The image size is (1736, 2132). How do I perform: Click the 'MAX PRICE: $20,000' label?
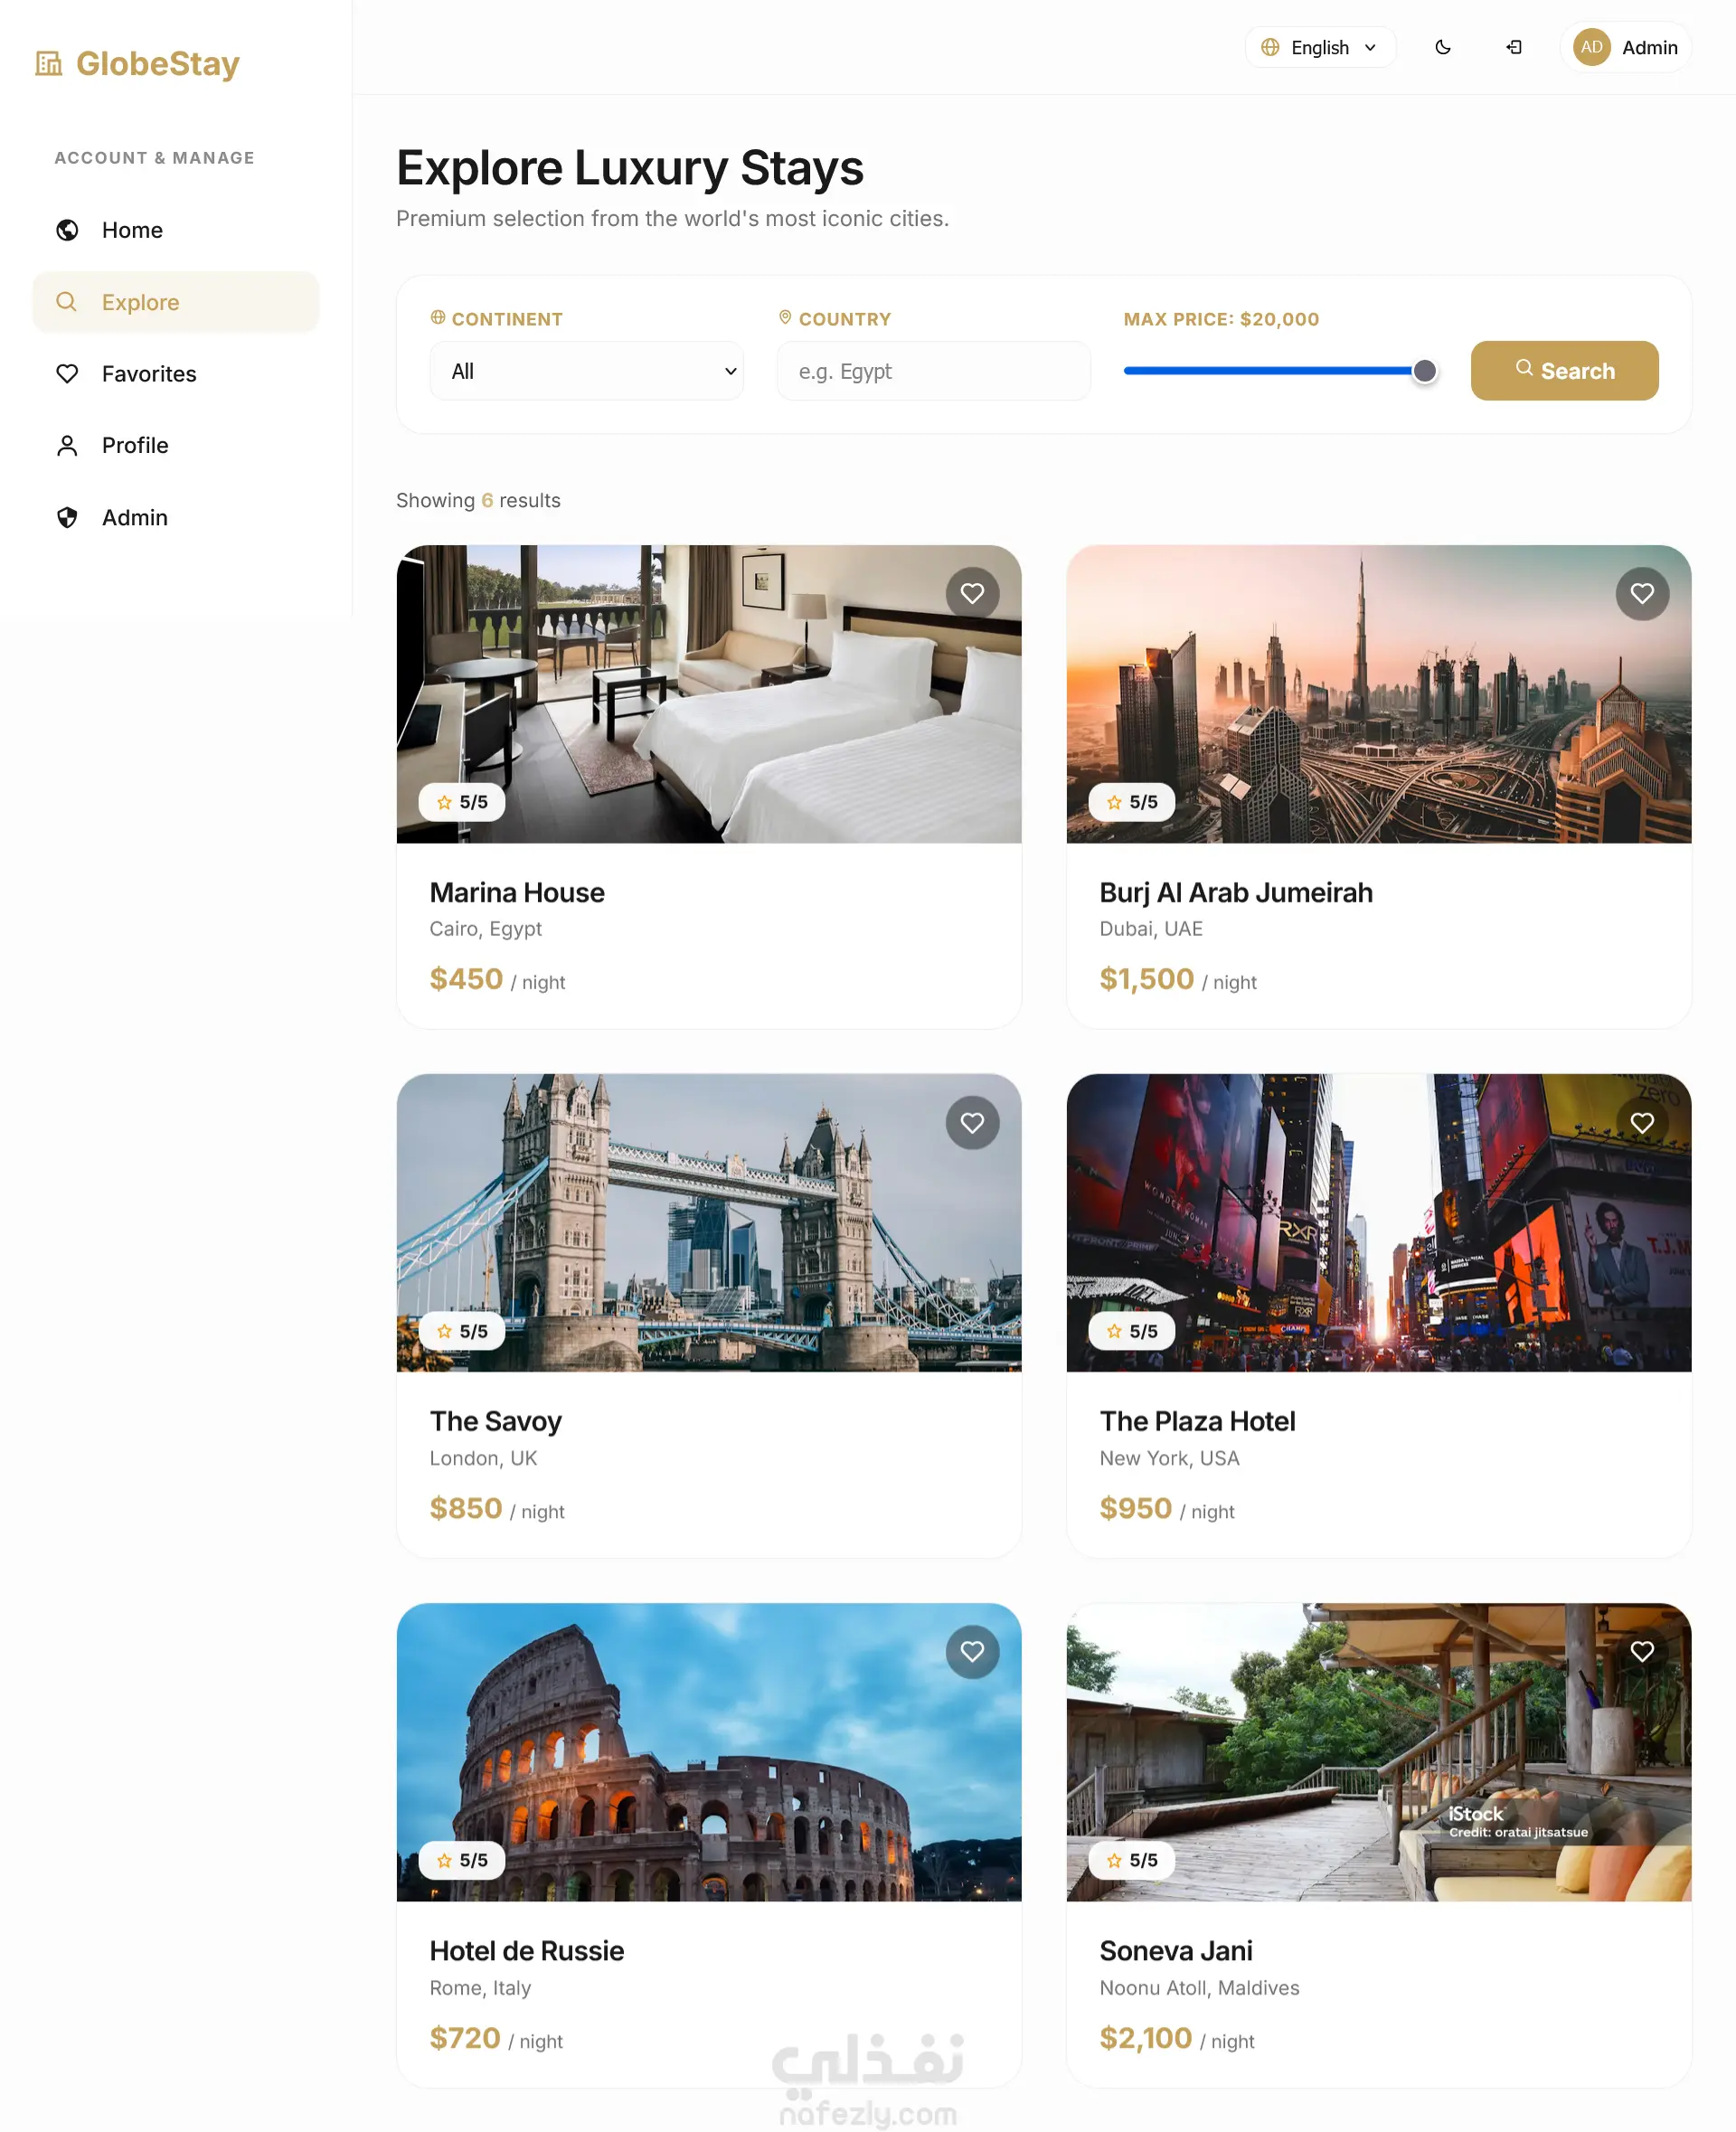click(x=1221, y=319)
